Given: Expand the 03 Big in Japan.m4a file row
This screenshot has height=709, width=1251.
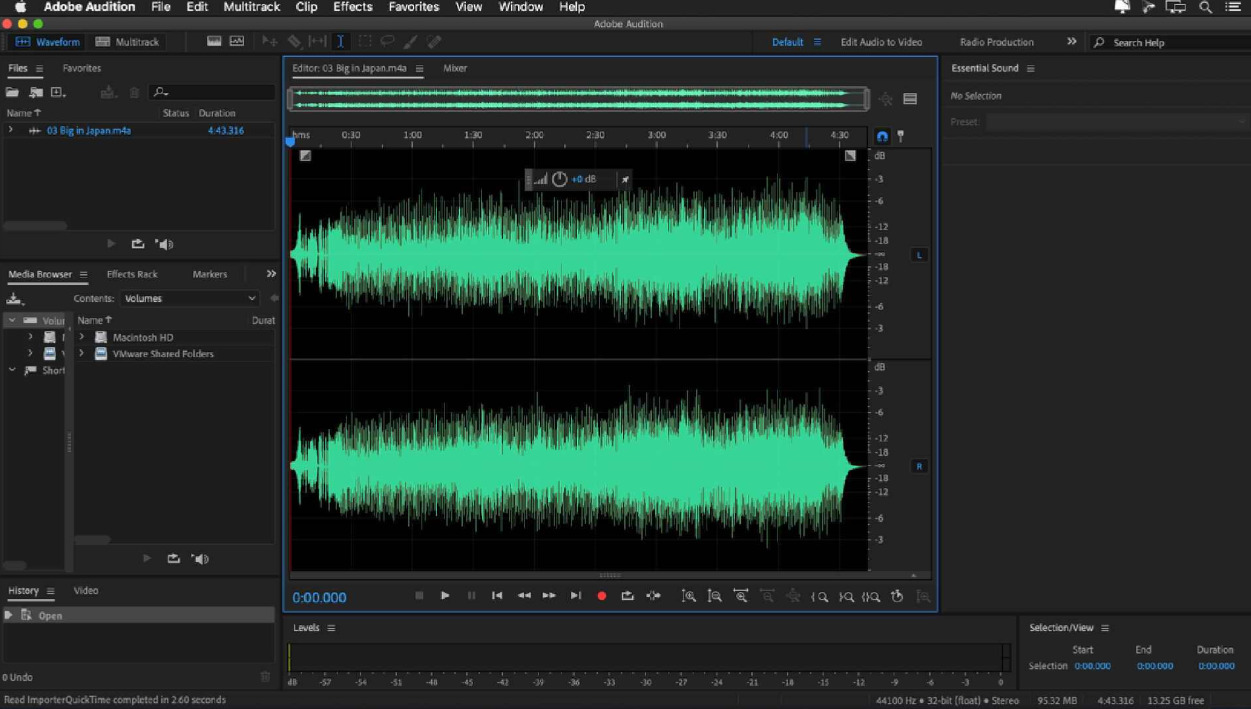Looking at the screenshot, I should pos(11,130).
